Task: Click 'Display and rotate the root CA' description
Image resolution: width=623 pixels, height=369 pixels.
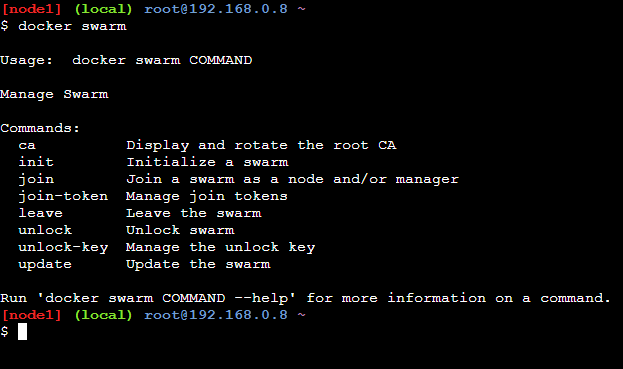Action: (261, 145)
